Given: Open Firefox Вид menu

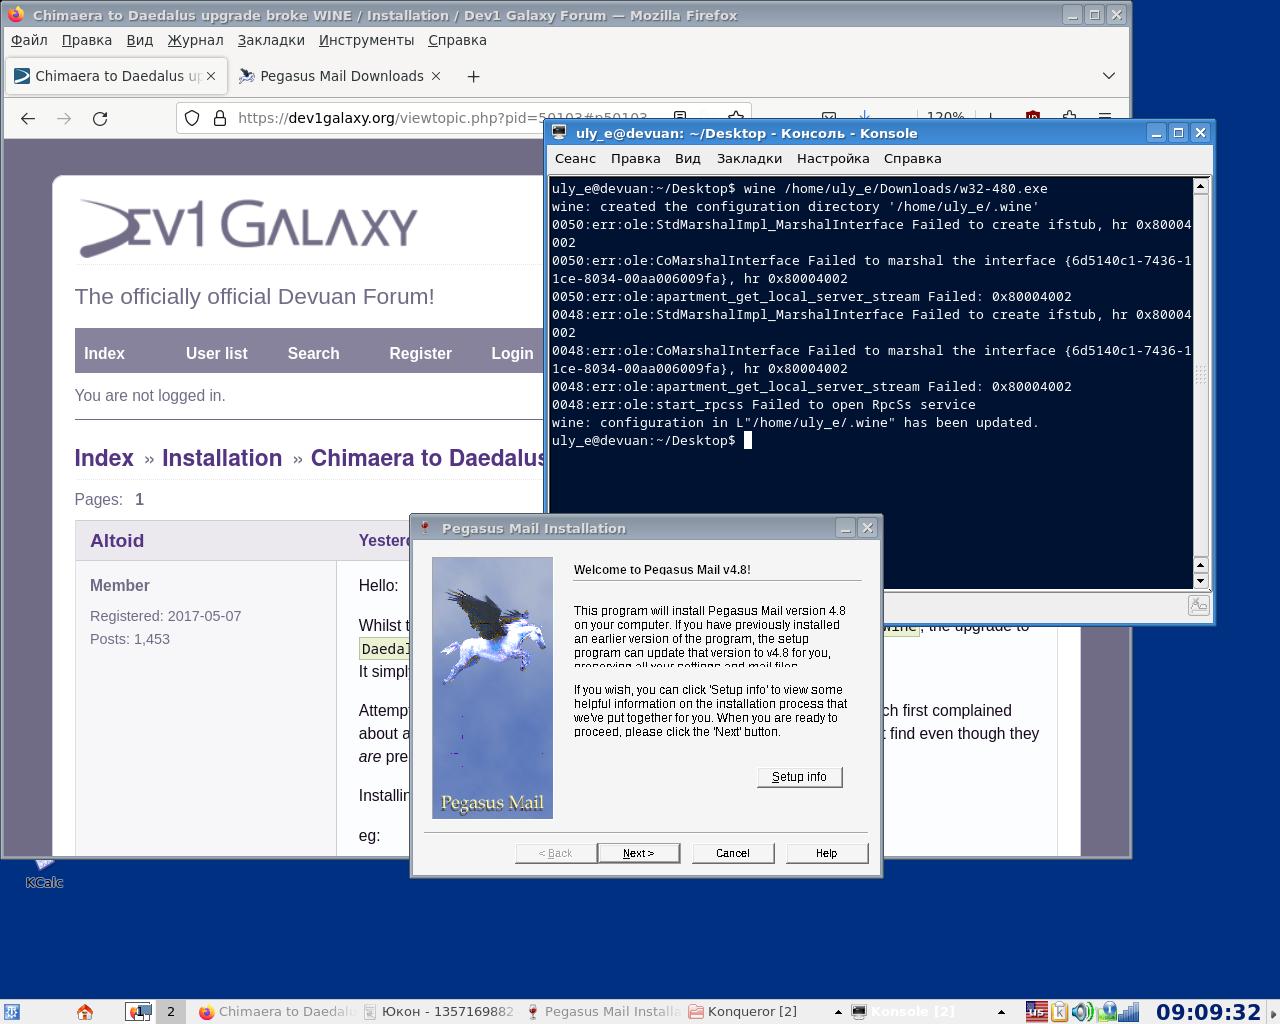Looking at the screenshot, I should click(x=140, y=40).
